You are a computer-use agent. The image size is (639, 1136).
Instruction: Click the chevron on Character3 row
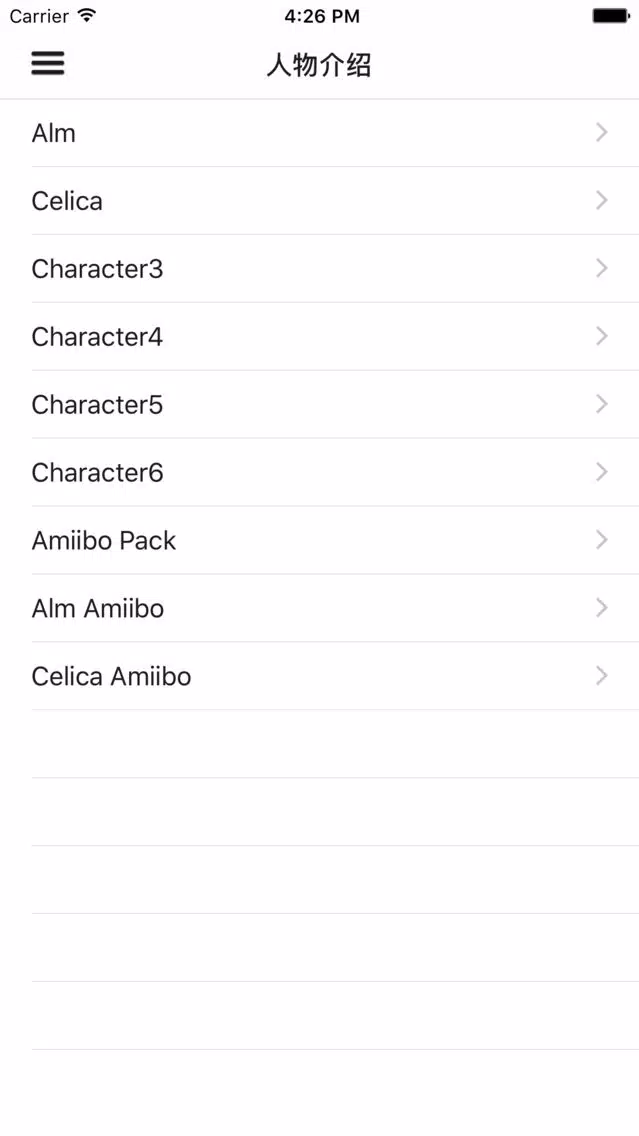click(x=601, y=269)
